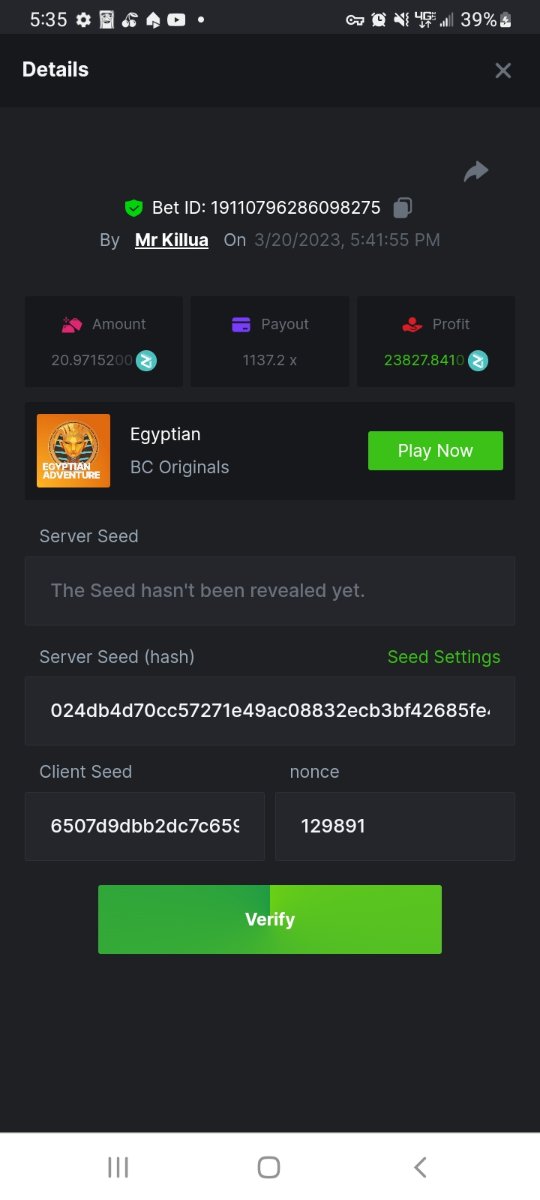
Task: Open Mr Killua's profile link
Action: pos(172,240)
